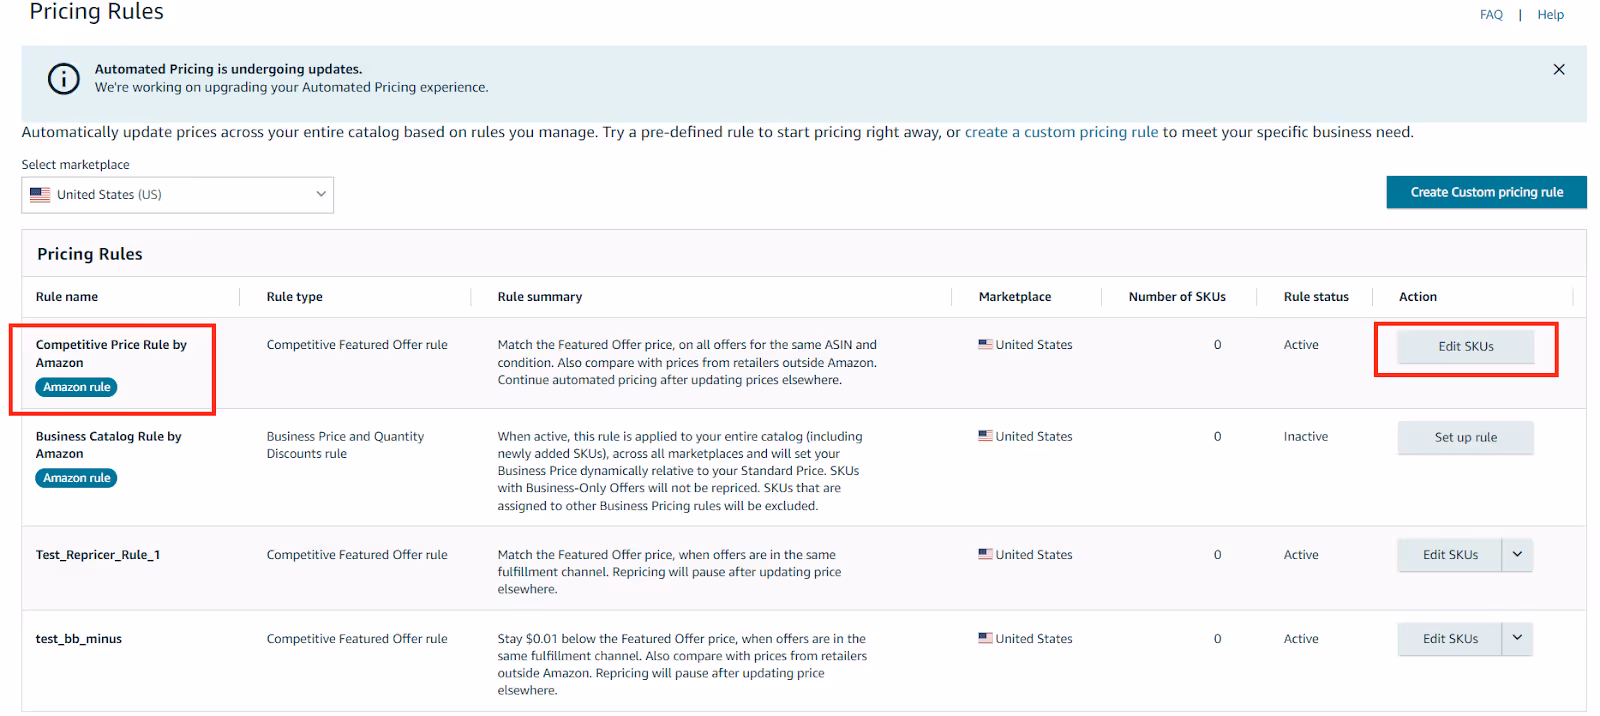This screenshot has height=716, width=1600.
Task: Click the United States flag in marketplace selector
Action: click(x=40, y=195)
